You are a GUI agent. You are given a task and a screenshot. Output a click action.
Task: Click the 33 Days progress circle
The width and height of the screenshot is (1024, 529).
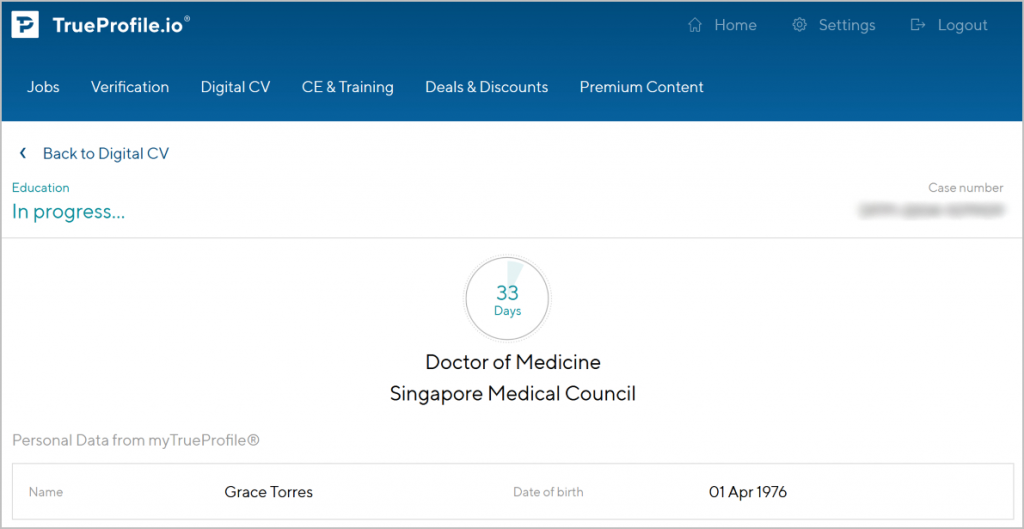(x=507, y=298)
